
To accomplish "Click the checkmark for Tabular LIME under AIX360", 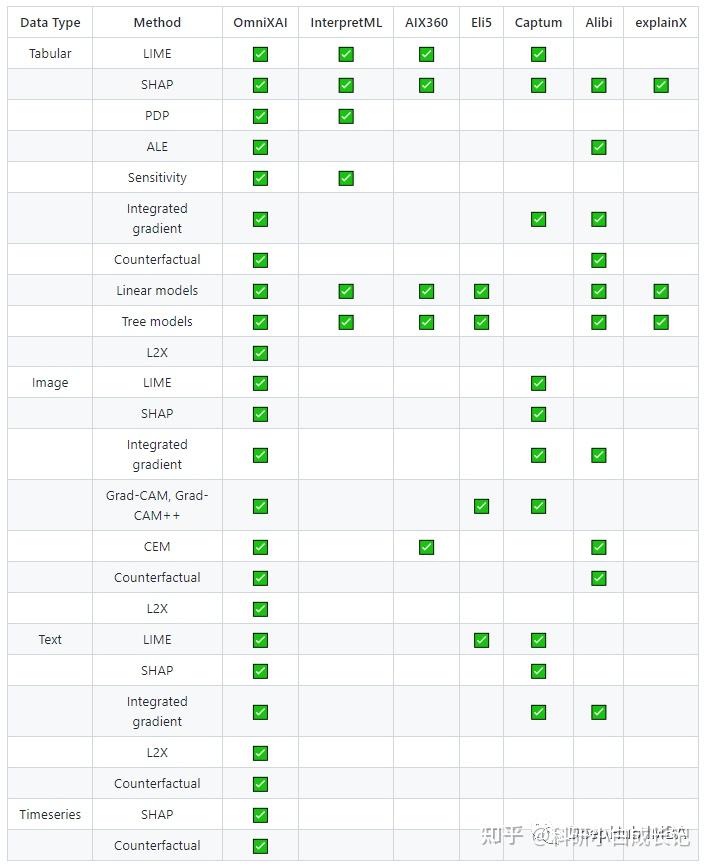I will point(426,54).
